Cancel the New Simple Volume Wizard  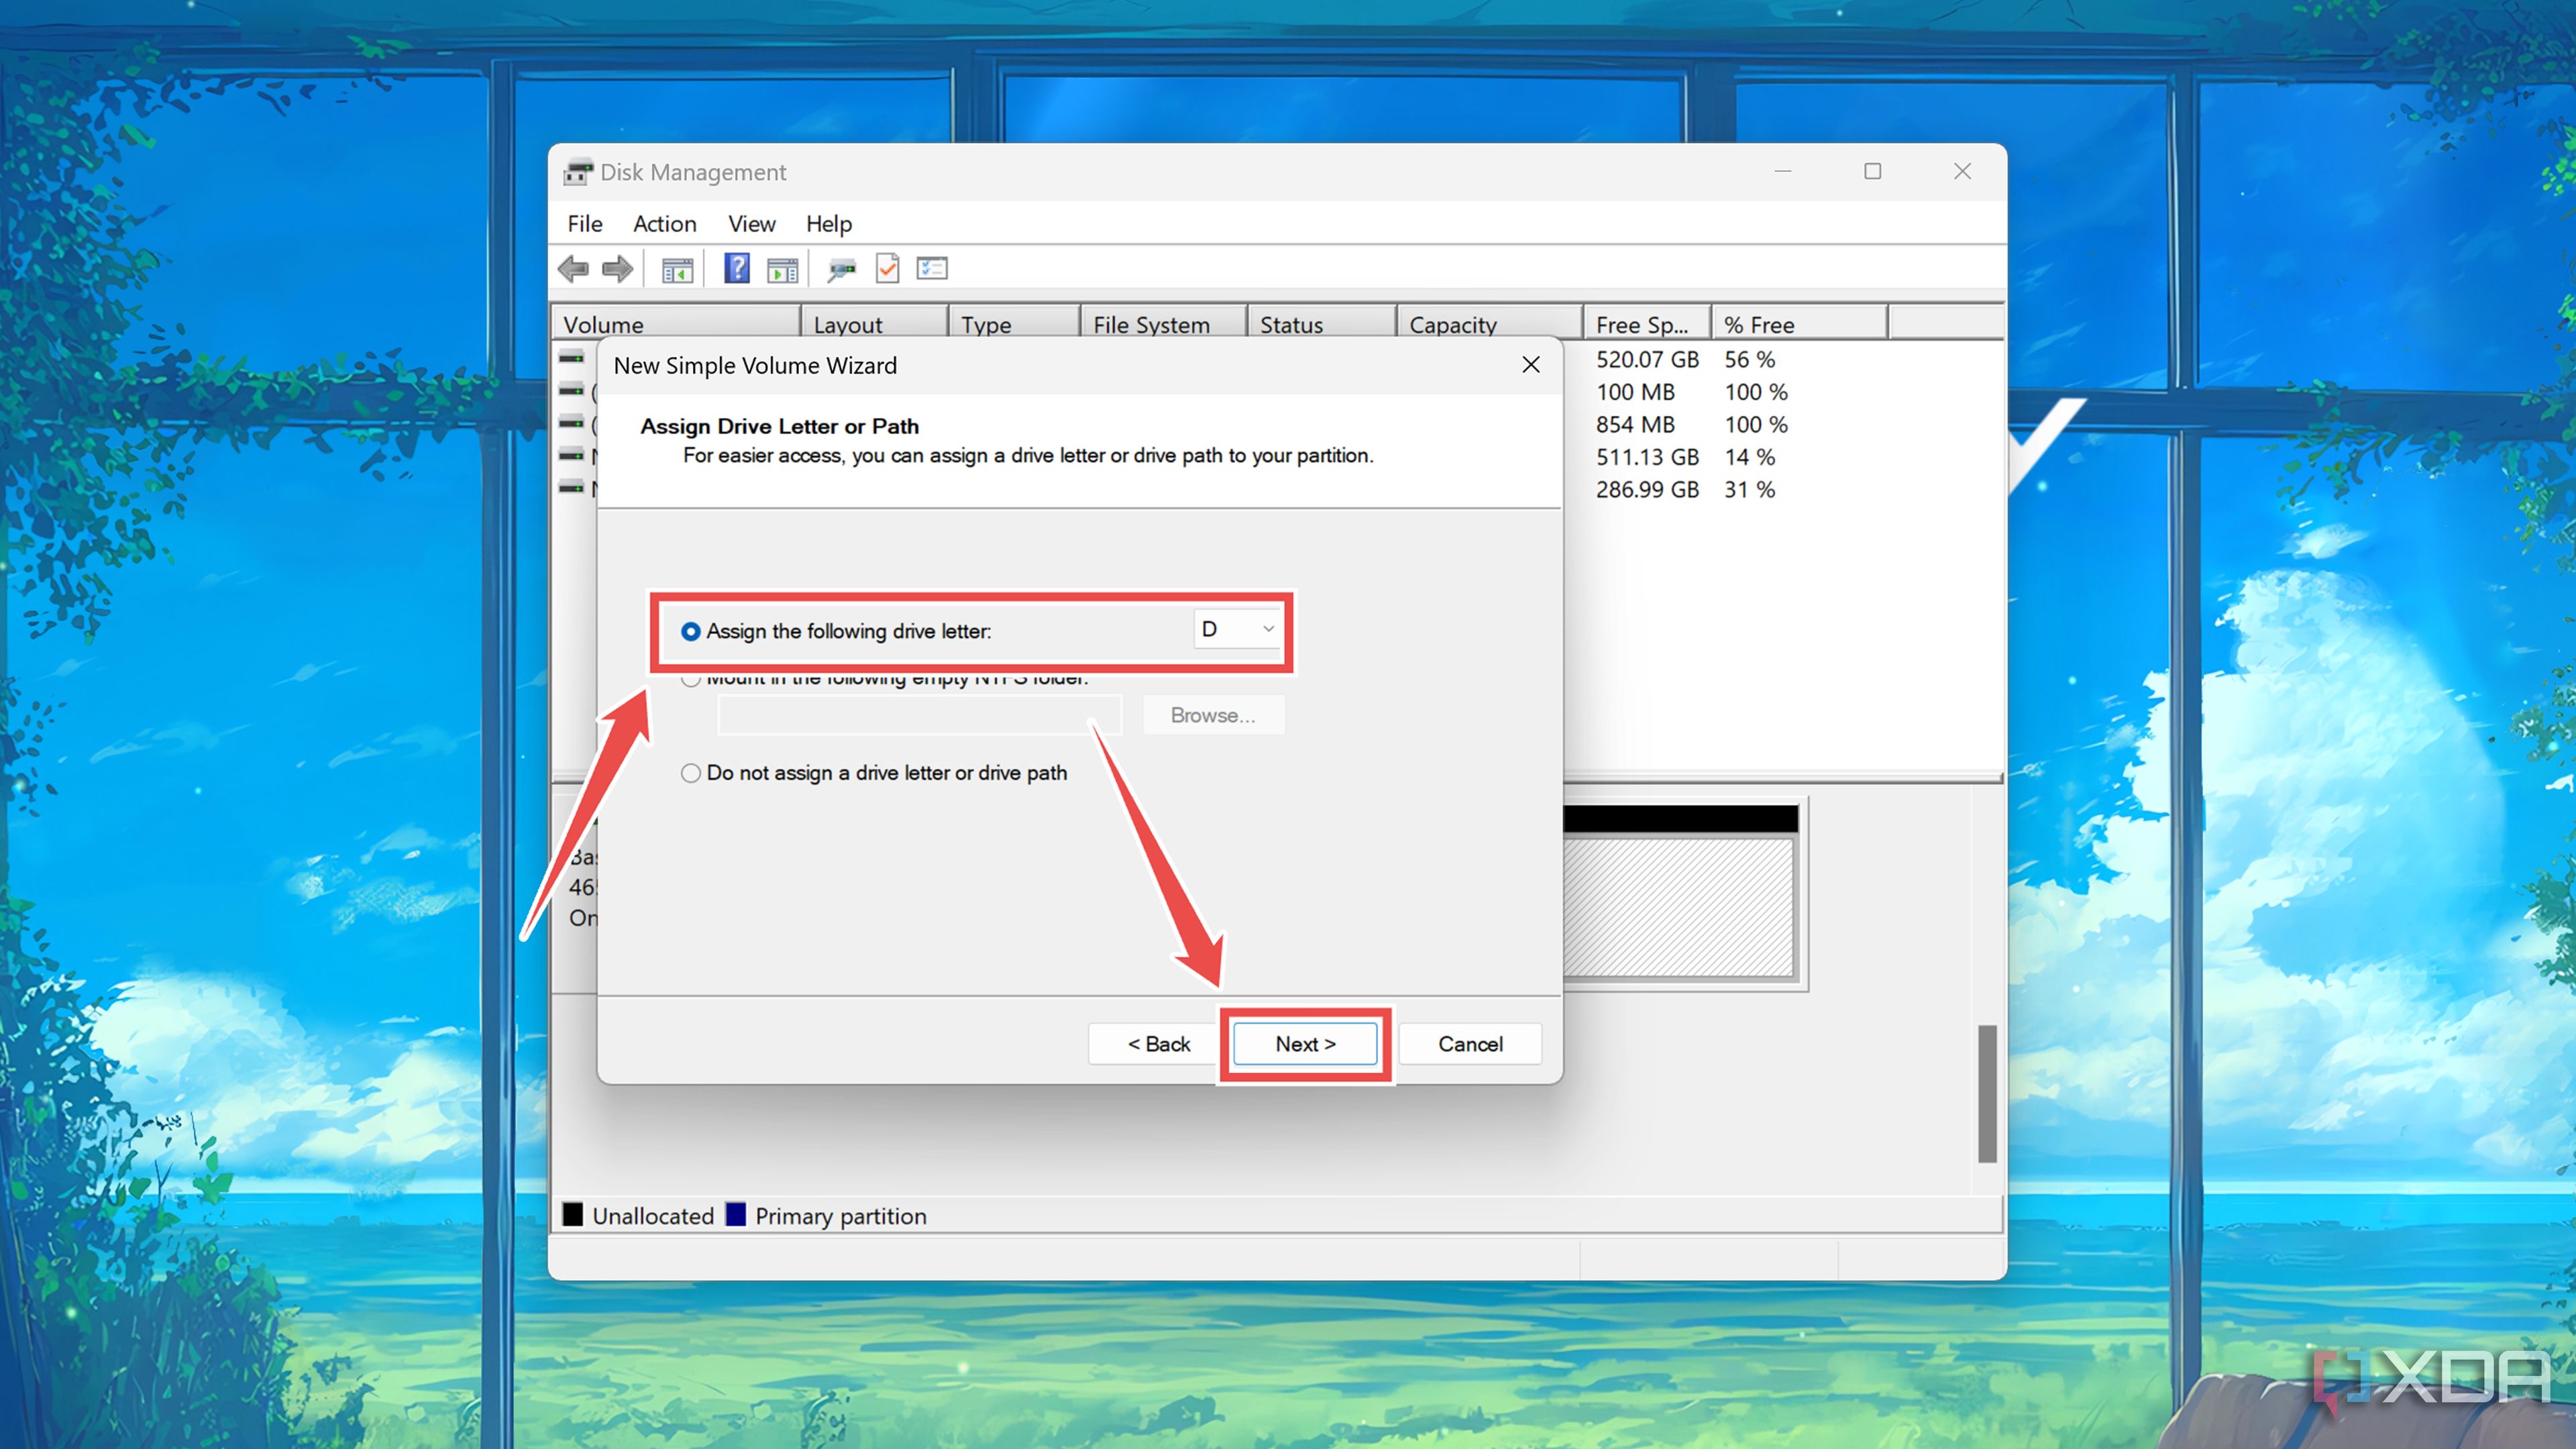[1469, 1044]
